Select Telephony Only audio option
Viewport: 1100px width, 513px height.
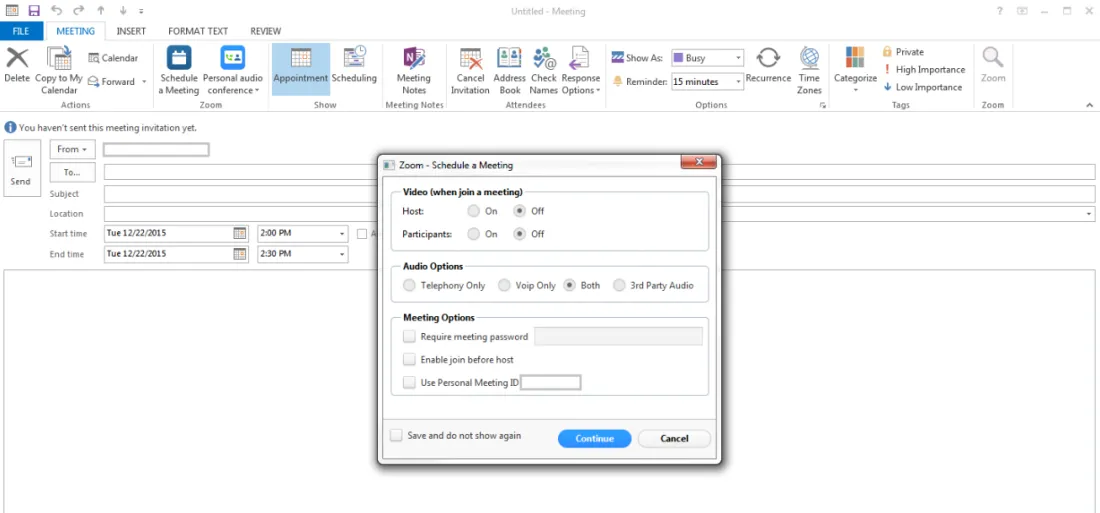point(410,286)
